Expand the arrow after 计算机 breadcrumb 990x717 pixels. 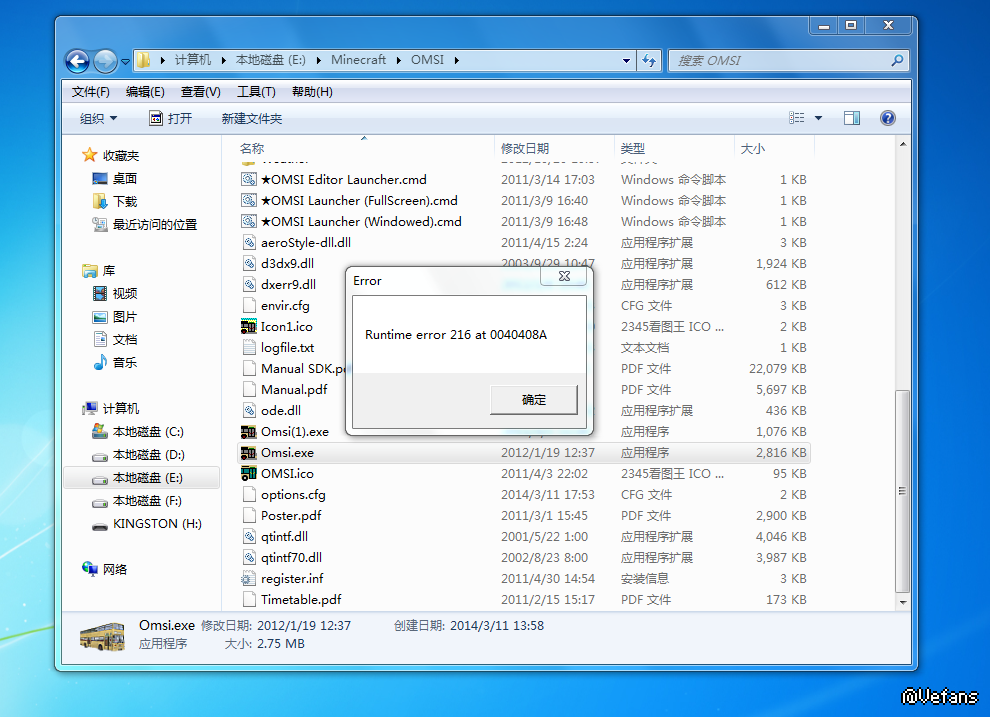[224, 61]
